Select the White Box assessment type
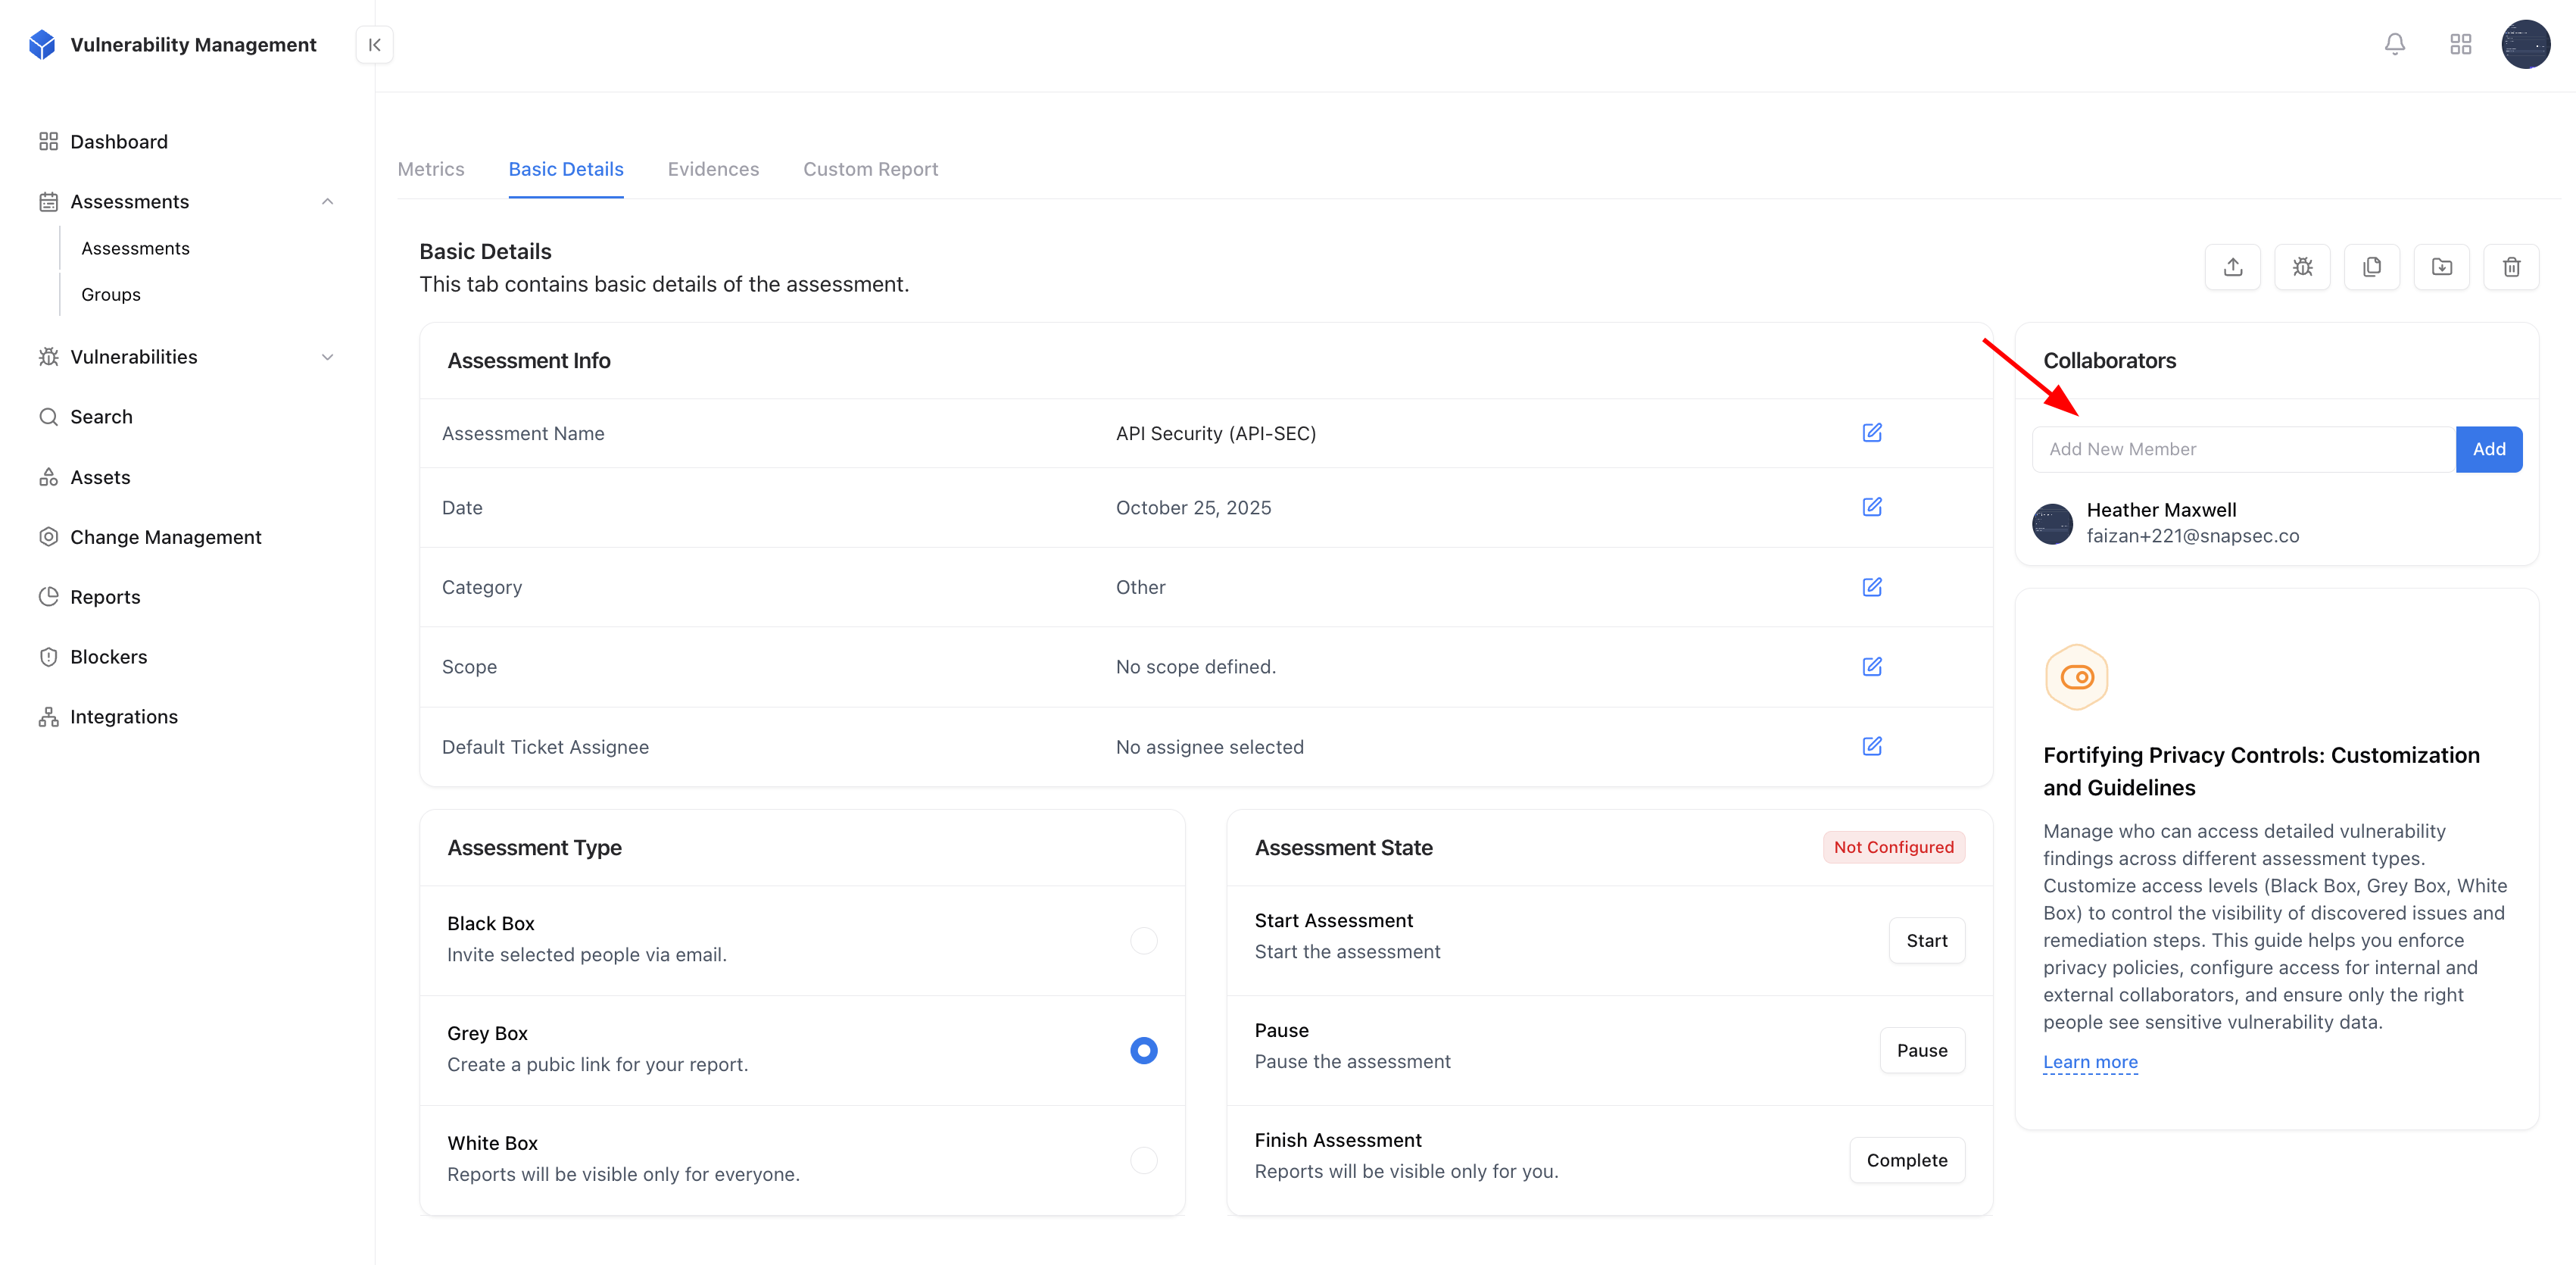This screenshot has width=2576, height=1265. pos(1143,1160)
